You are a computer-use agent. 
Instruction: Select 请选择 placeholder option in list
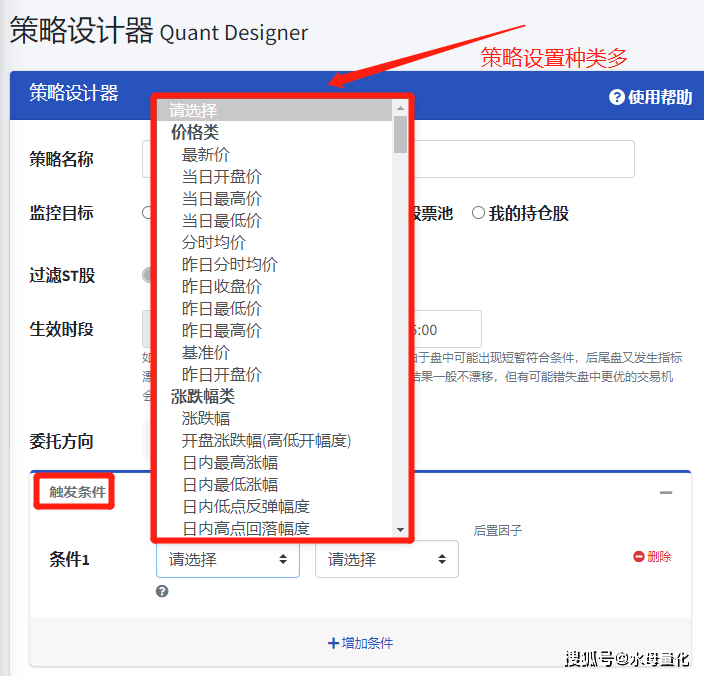pos(275,110)
